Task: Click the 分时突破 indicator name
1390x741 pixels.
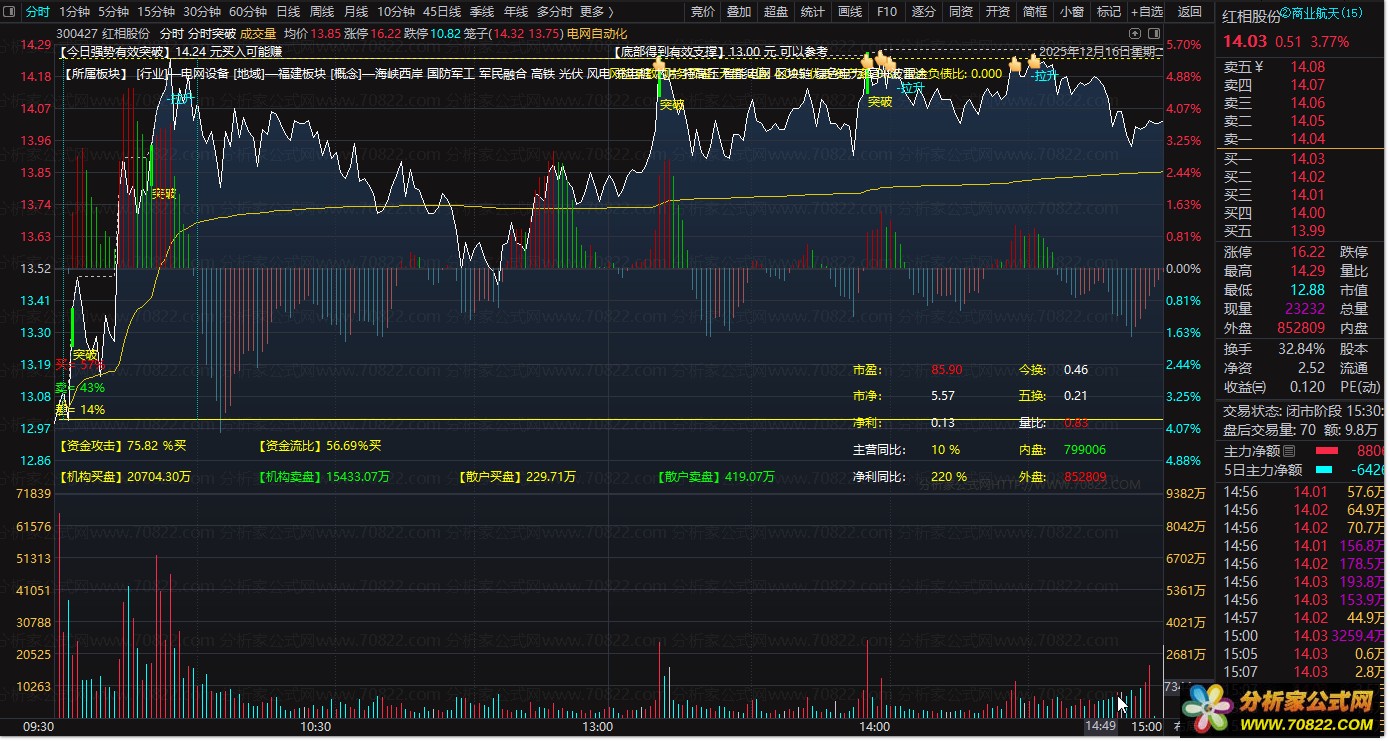Action: pyautogui.click(x=212, y=34)
